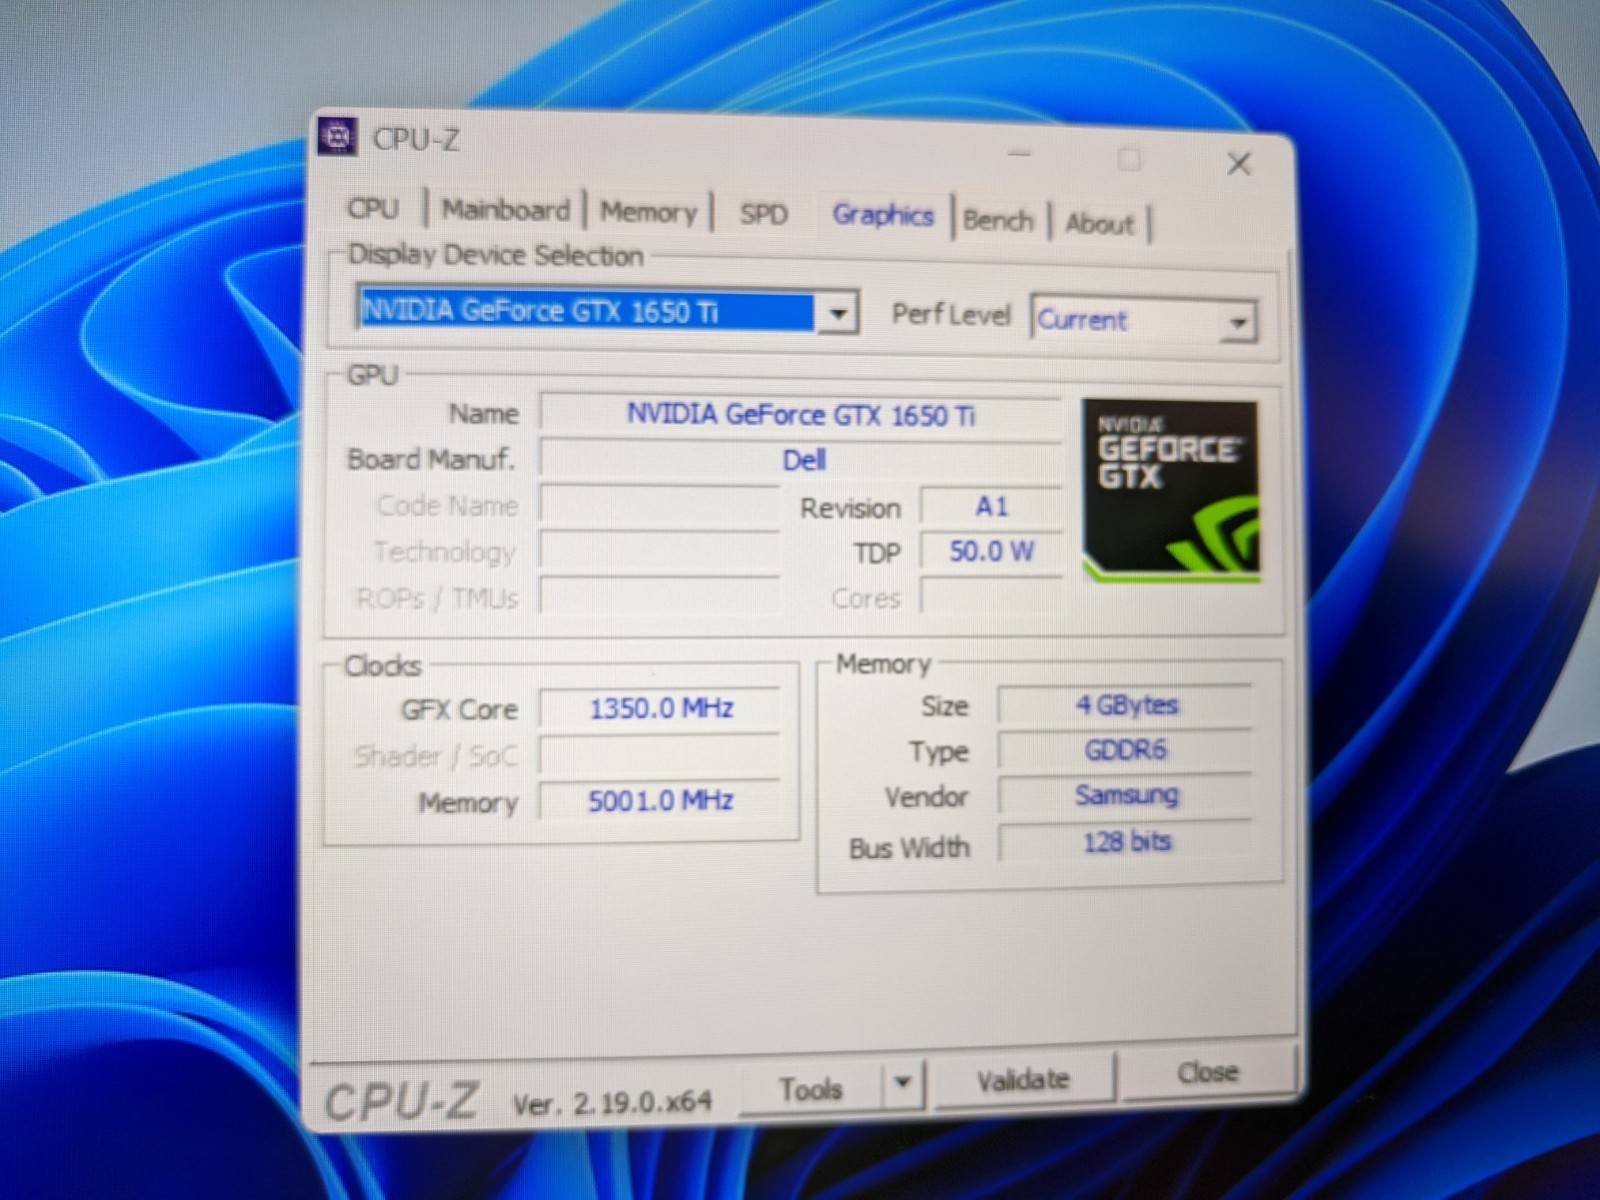Go to the SPD tab
Screen dimensions: 1600x1200
click(x=763, y=214)
